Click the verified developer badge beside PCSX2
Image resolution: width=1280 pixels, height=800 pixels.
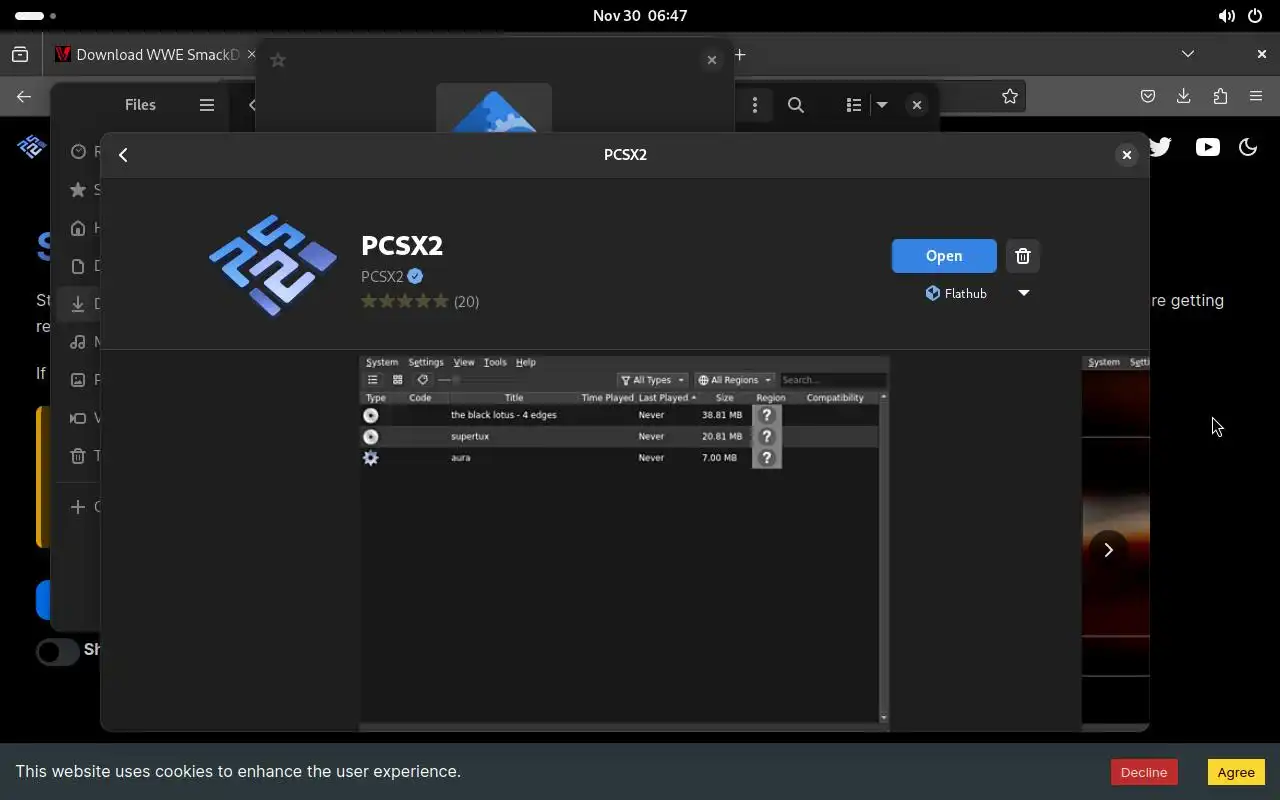pos(415,277)
